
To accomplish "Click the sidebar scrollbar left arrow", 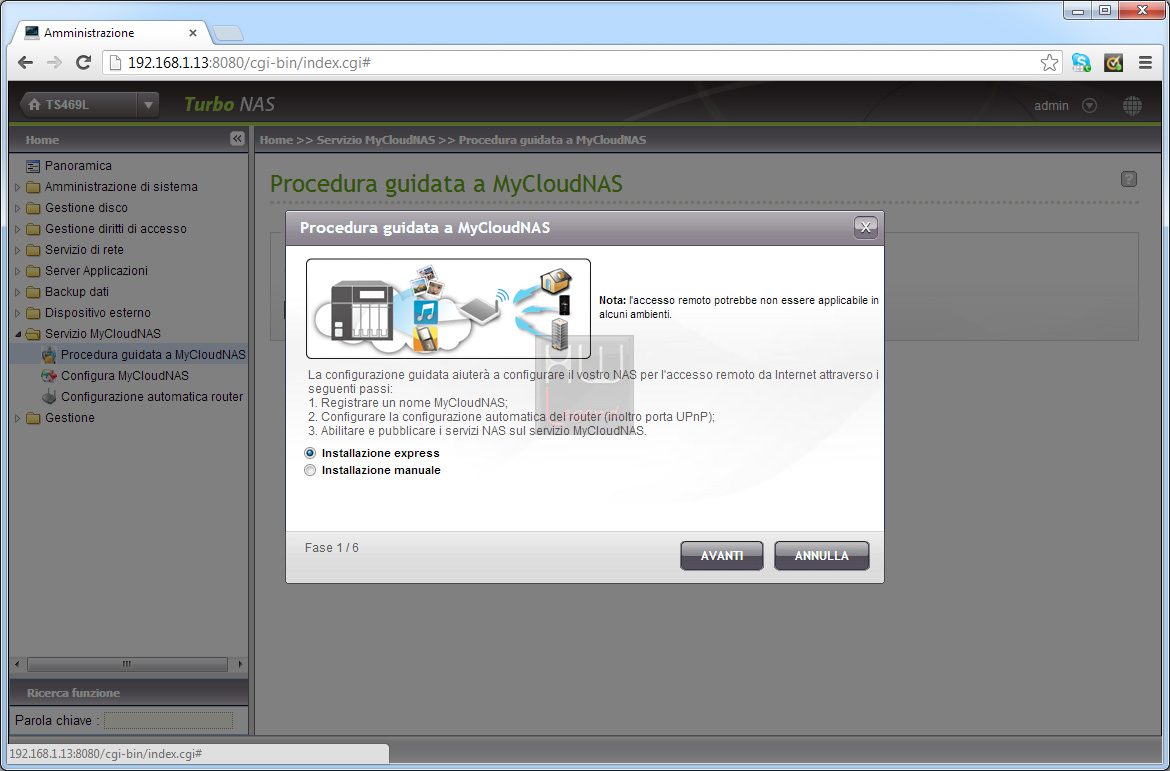I will click(18, 664).
